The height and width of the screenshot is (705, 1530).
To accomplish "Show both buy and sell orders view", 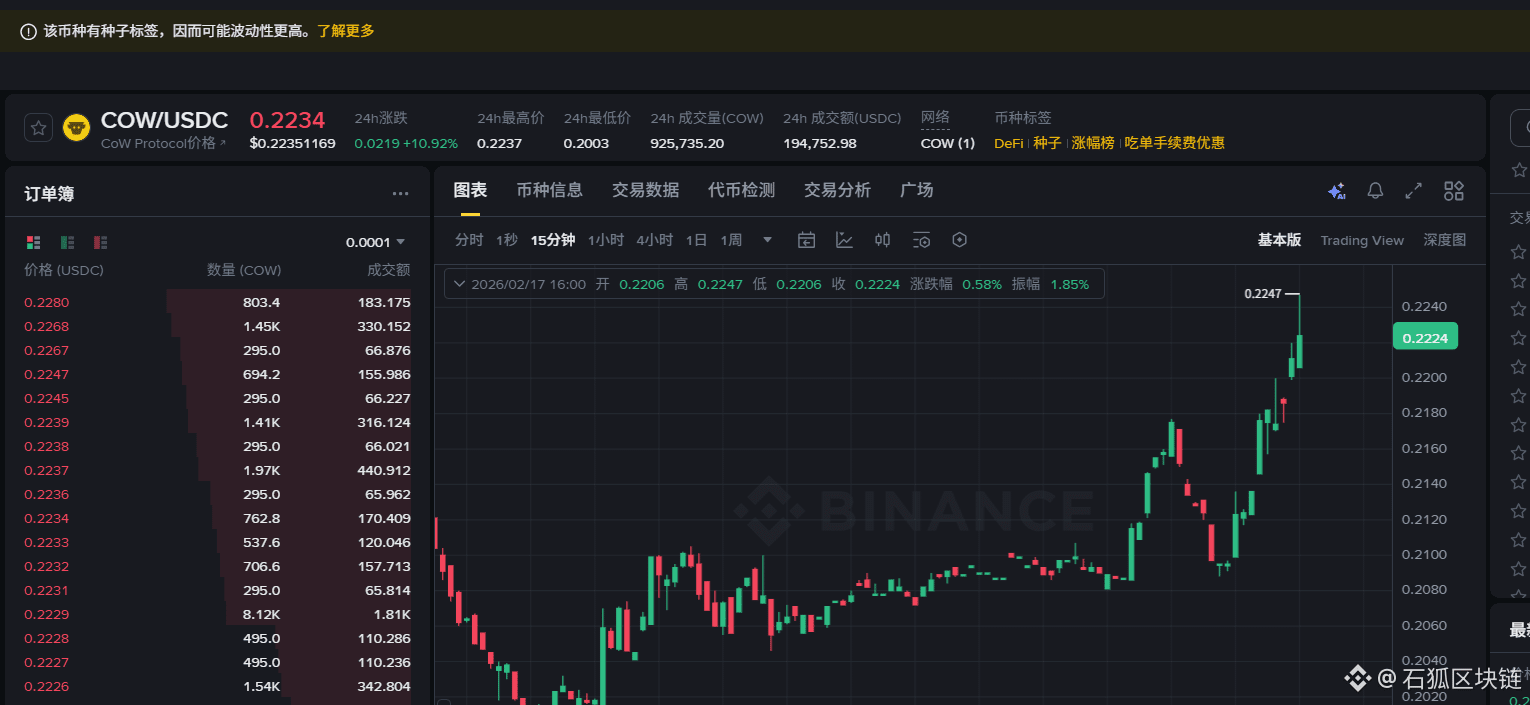I will click(x=34, y=242).
